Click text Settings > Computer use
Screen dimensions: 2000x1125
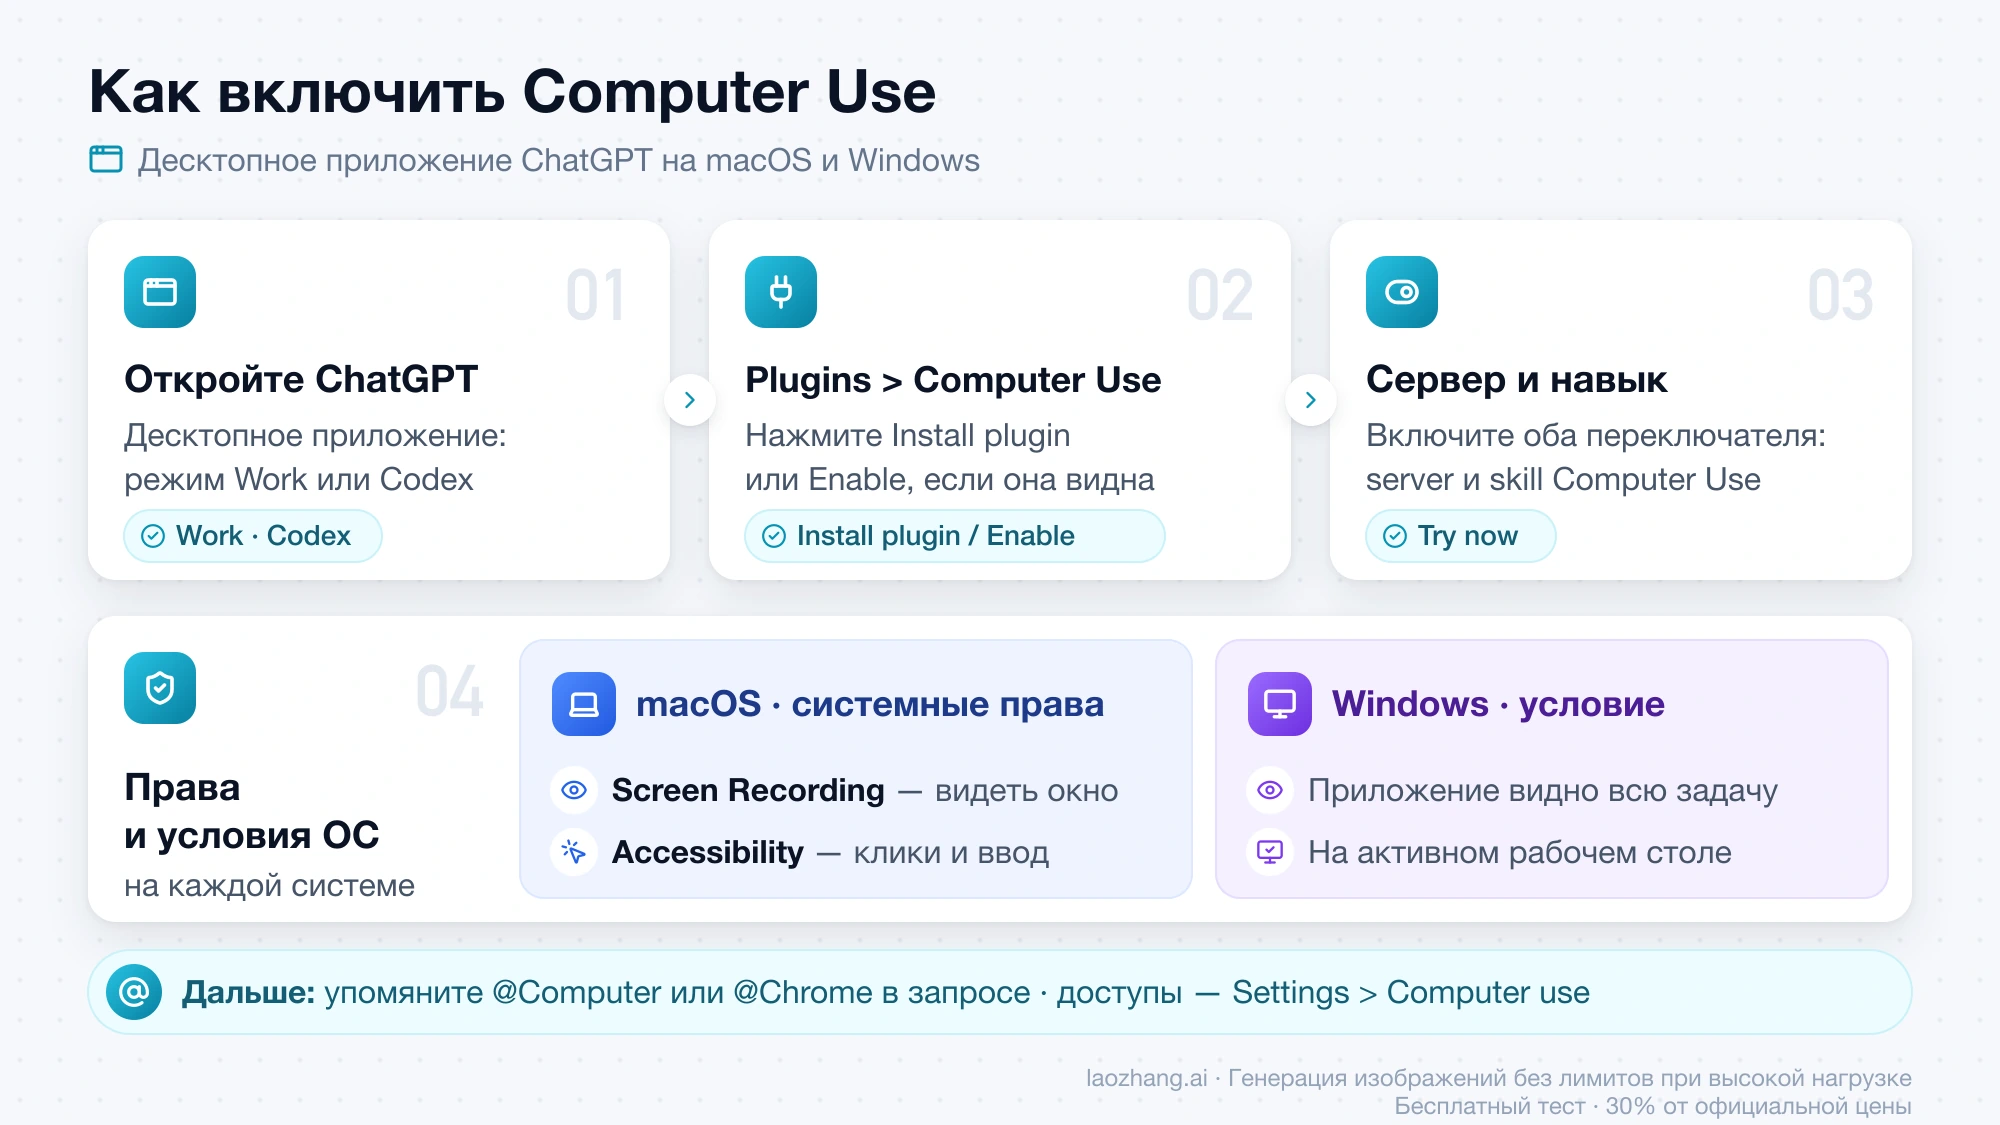(x=1411, y=992)
